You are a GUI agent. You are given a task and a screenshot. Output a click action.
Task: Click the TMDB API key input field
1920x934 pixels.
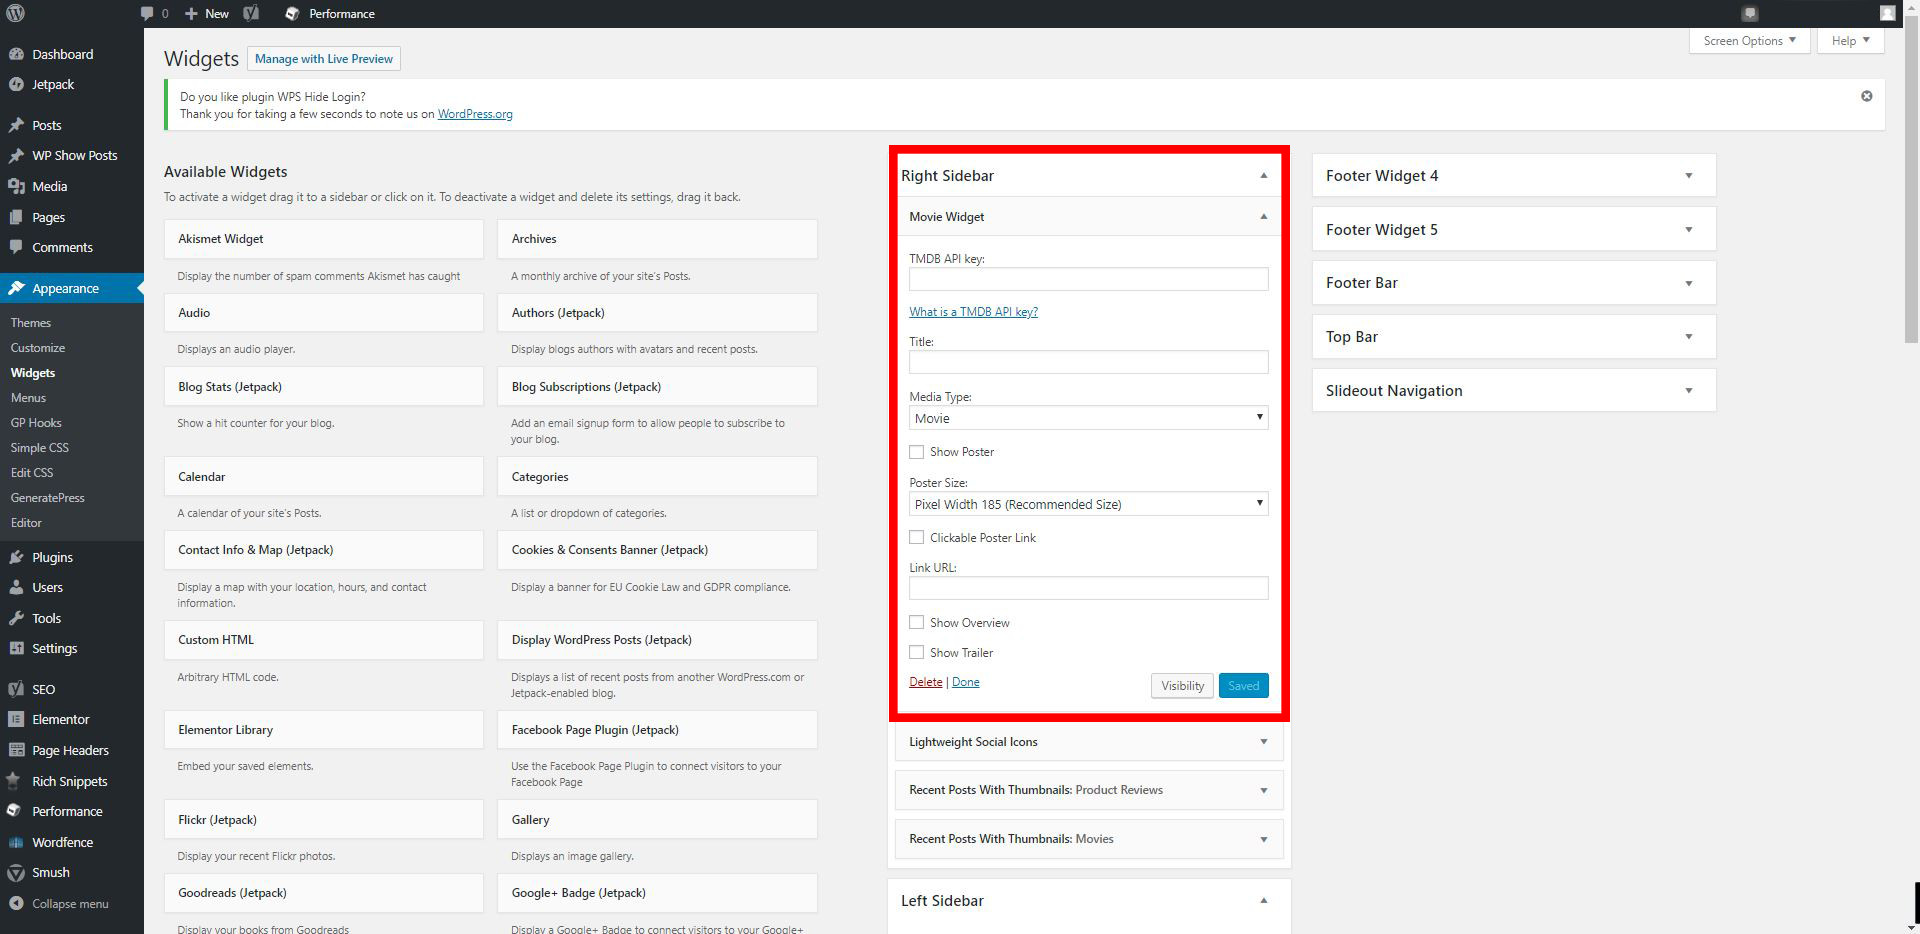click(x=1088, y=280)
